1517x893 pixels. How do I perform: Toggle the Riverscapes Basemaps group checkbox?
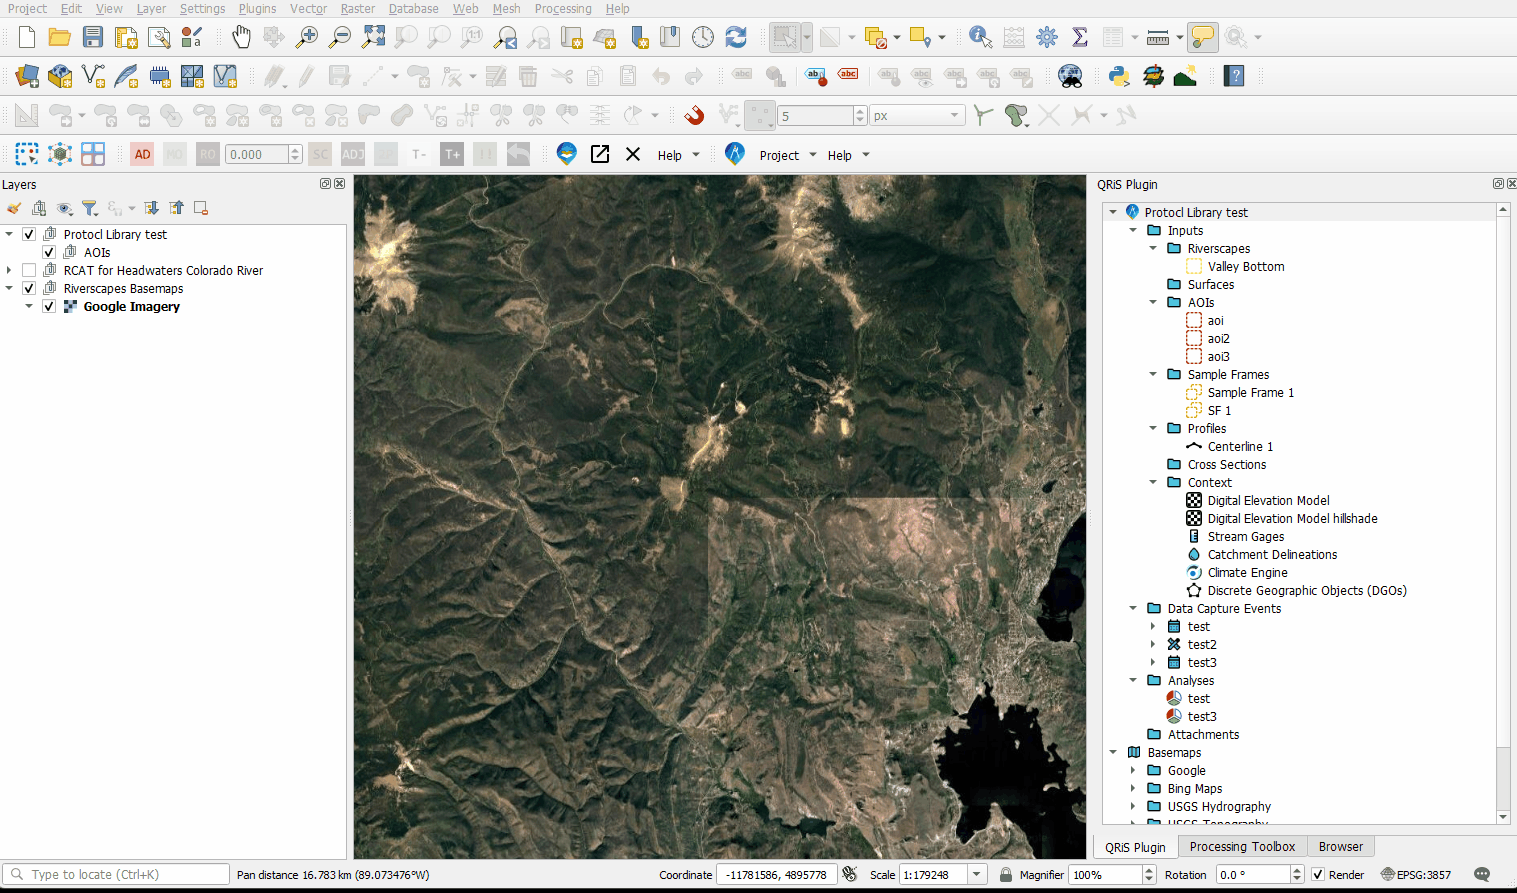click(29, 288)
